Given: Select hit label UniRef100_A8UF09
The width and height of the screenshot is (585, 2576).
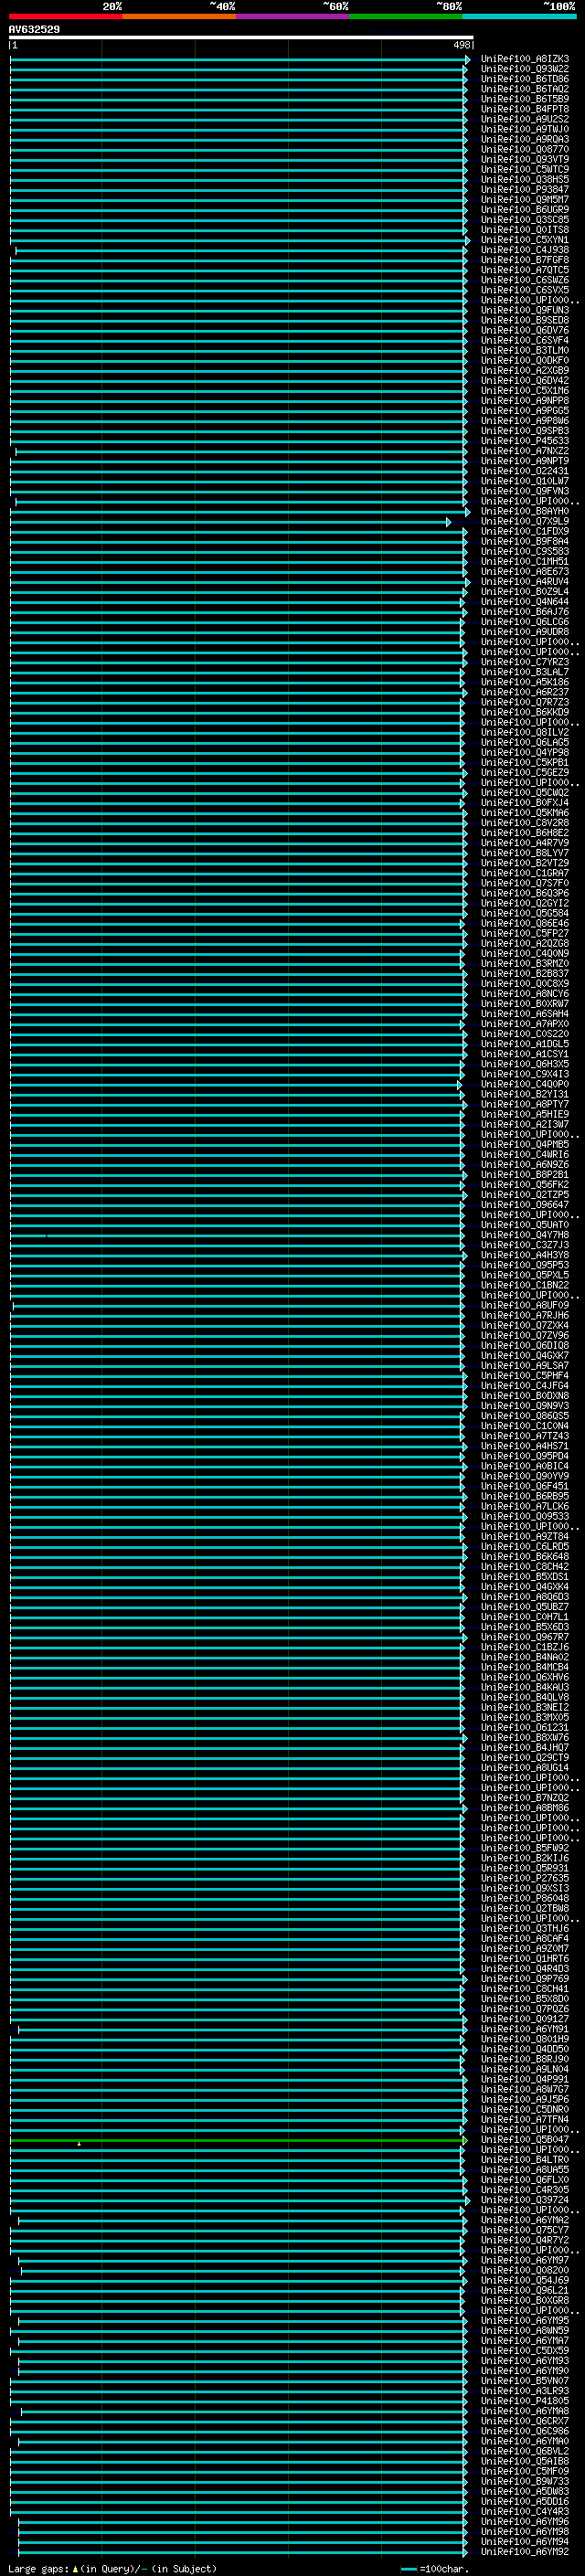Looking at the screenshot, I should (524, 1305).
